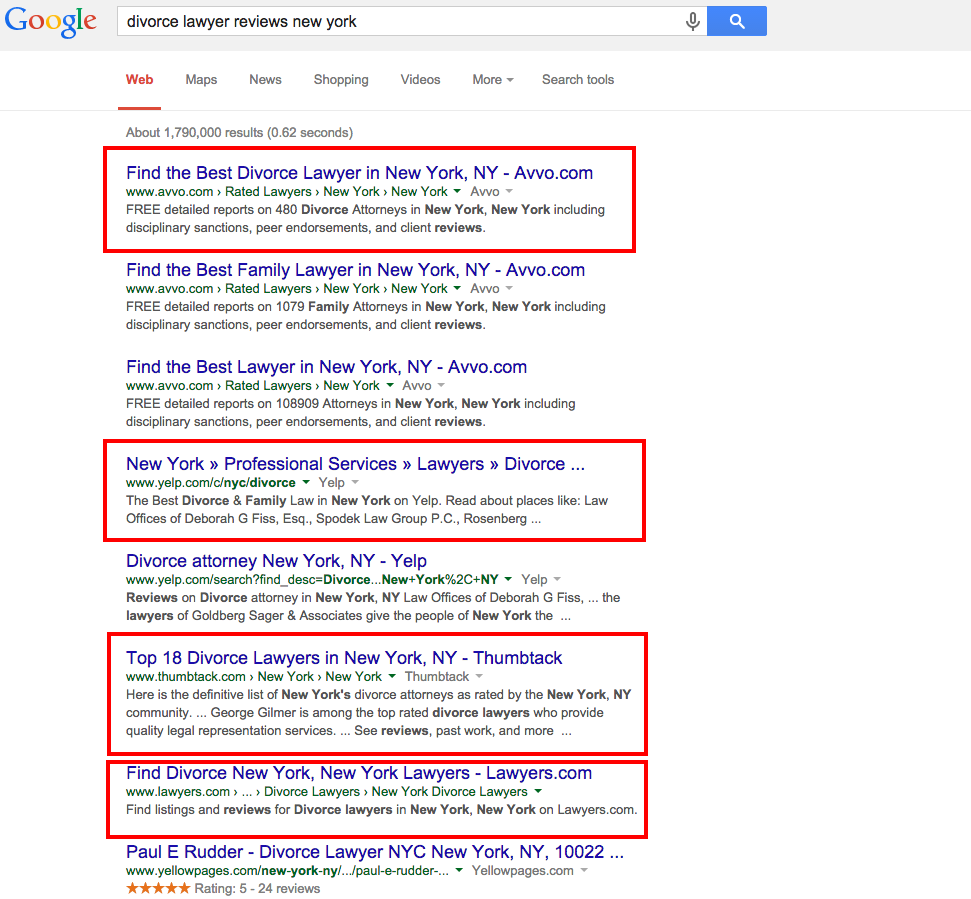Open the Shopping tab
This screenshot has height=899, width=971.
click(x=341, y=79)
